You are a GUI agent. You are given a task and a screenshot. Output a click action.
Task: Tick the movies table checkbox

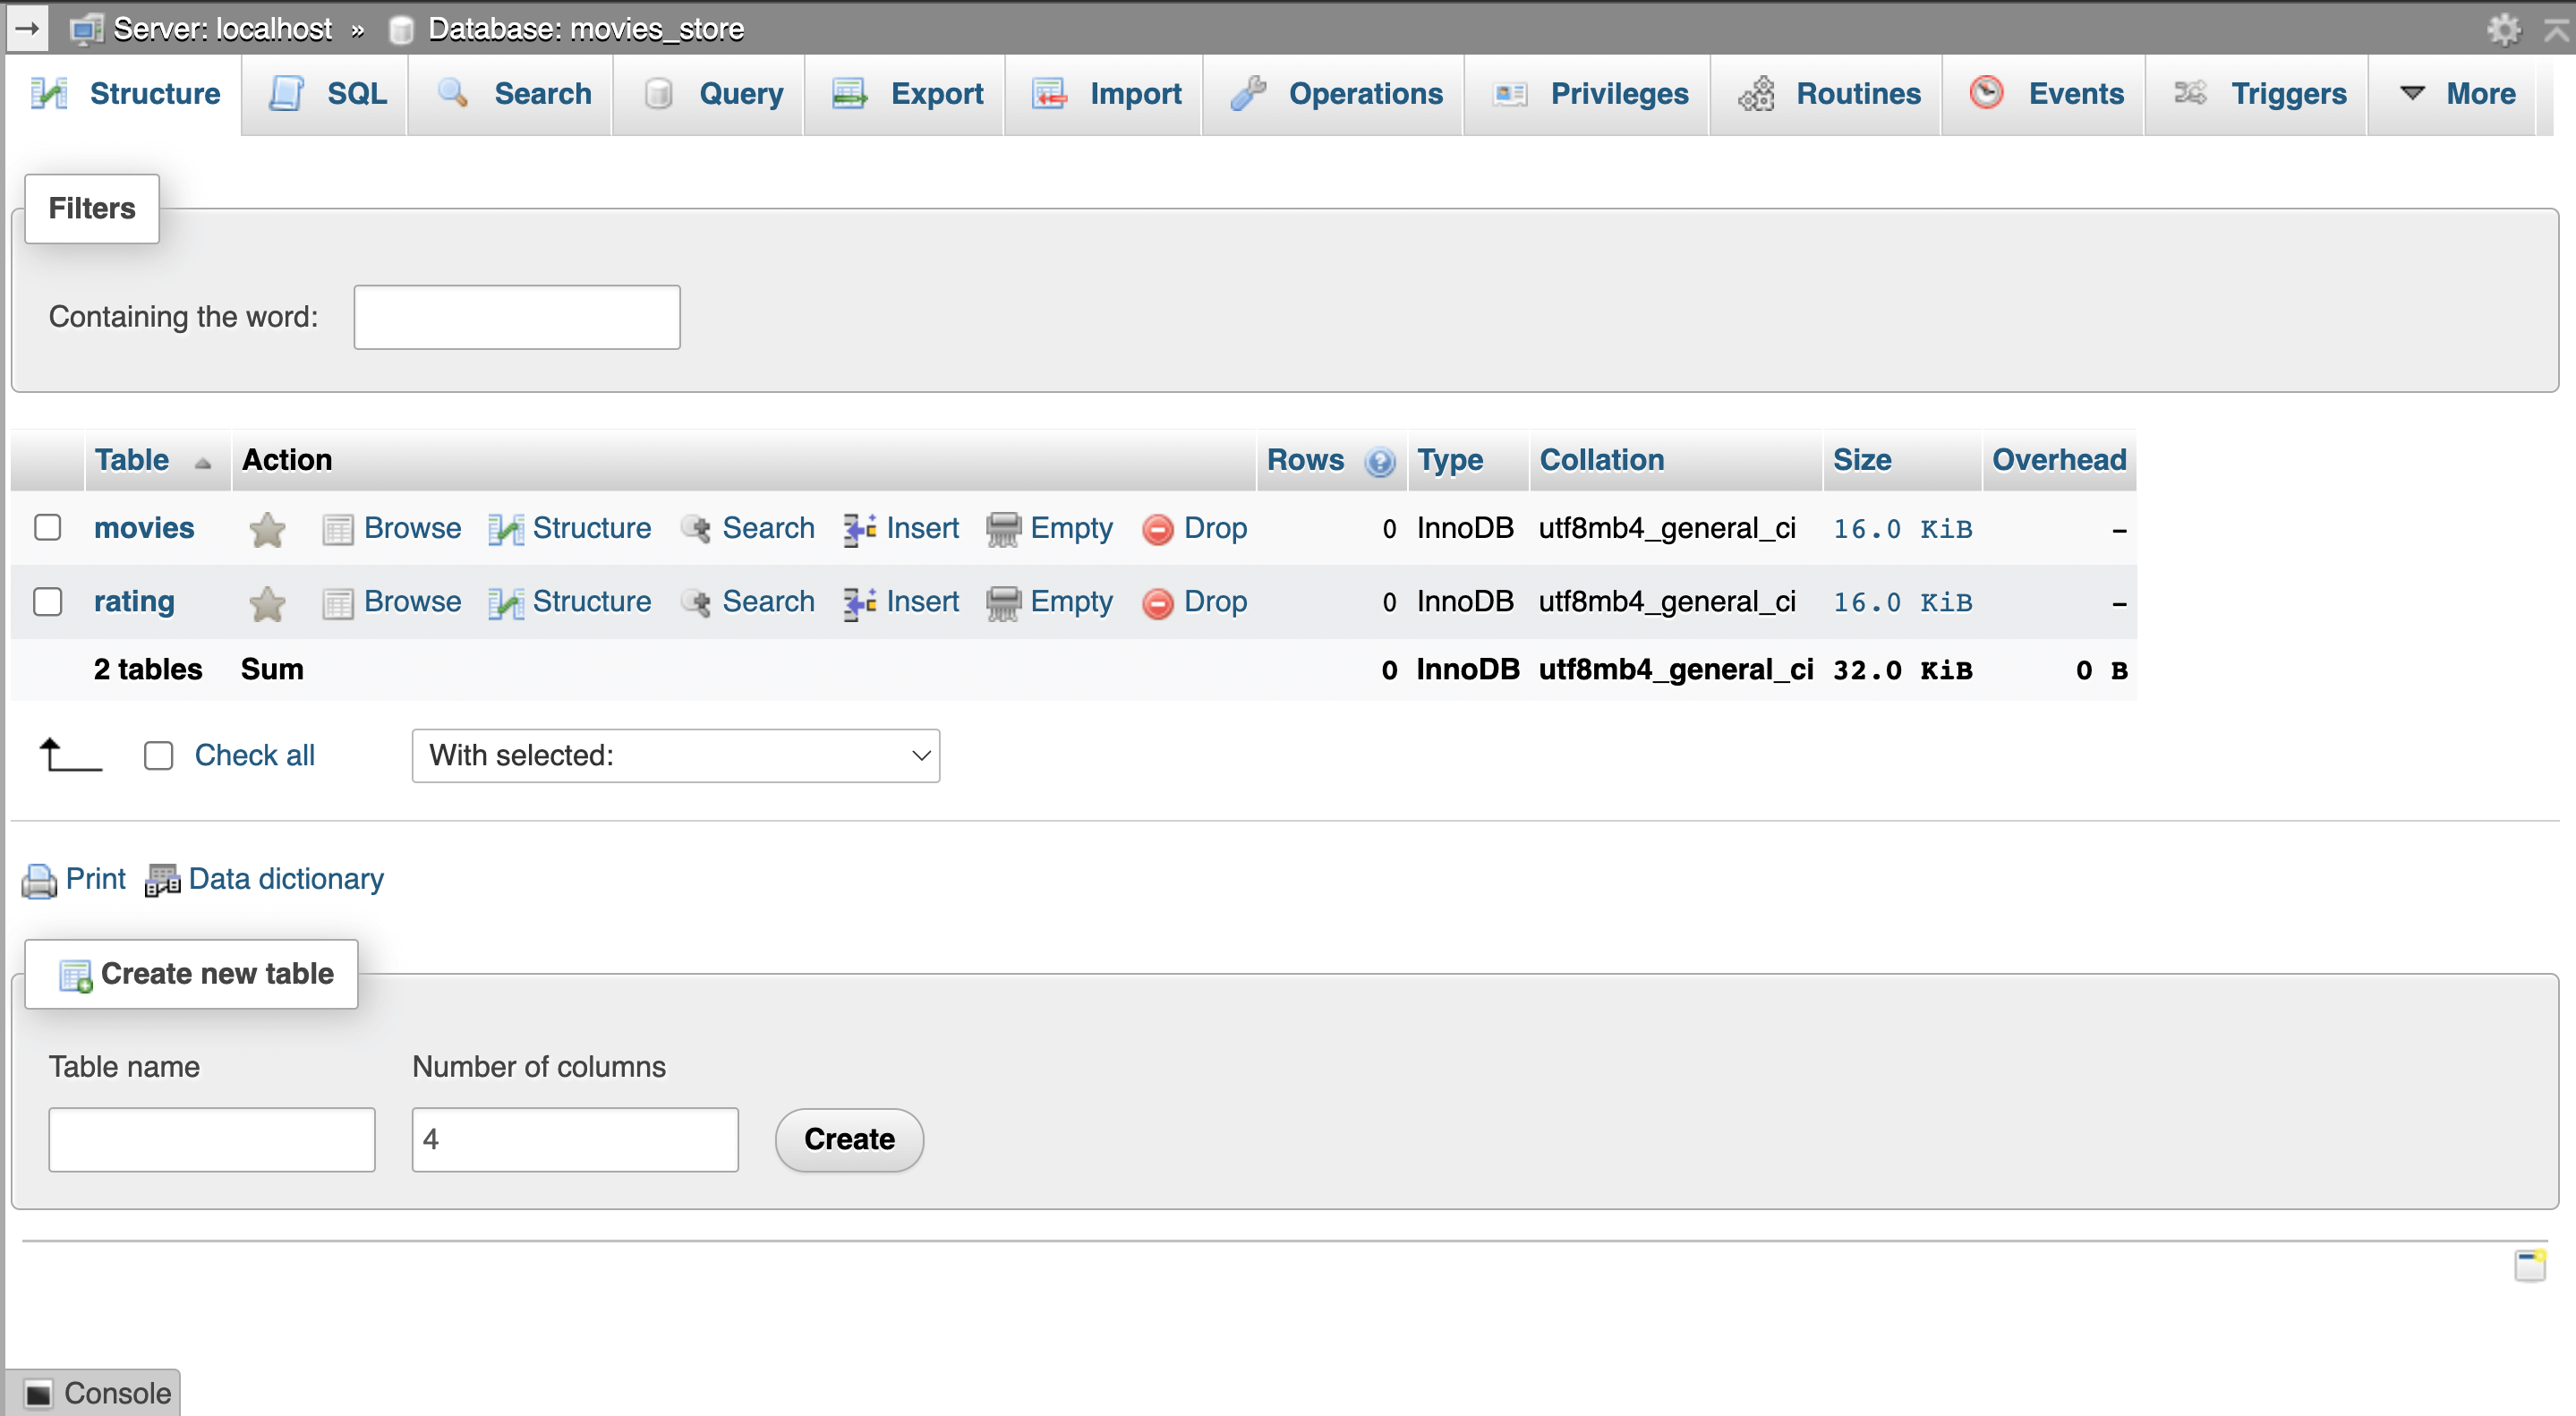[48, 527]
